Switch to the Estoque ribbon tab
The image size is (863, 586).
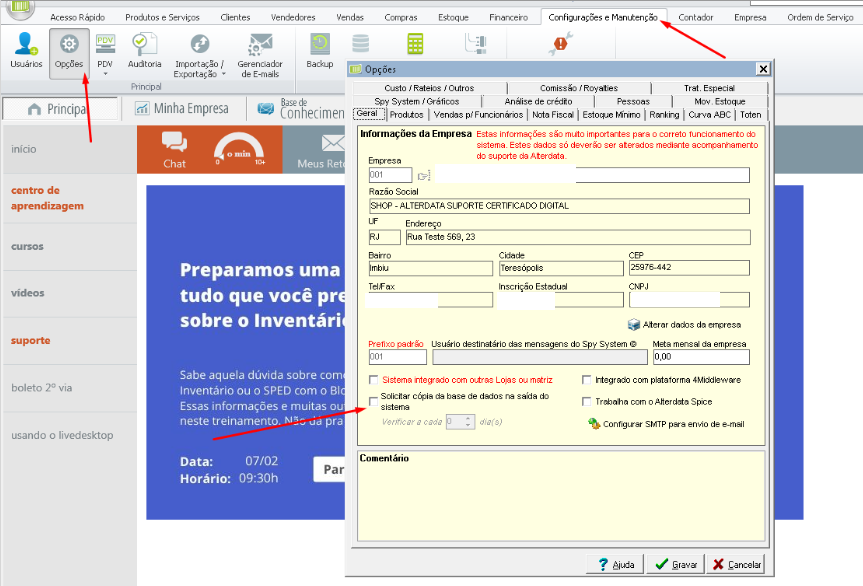[x=454, y=17]
